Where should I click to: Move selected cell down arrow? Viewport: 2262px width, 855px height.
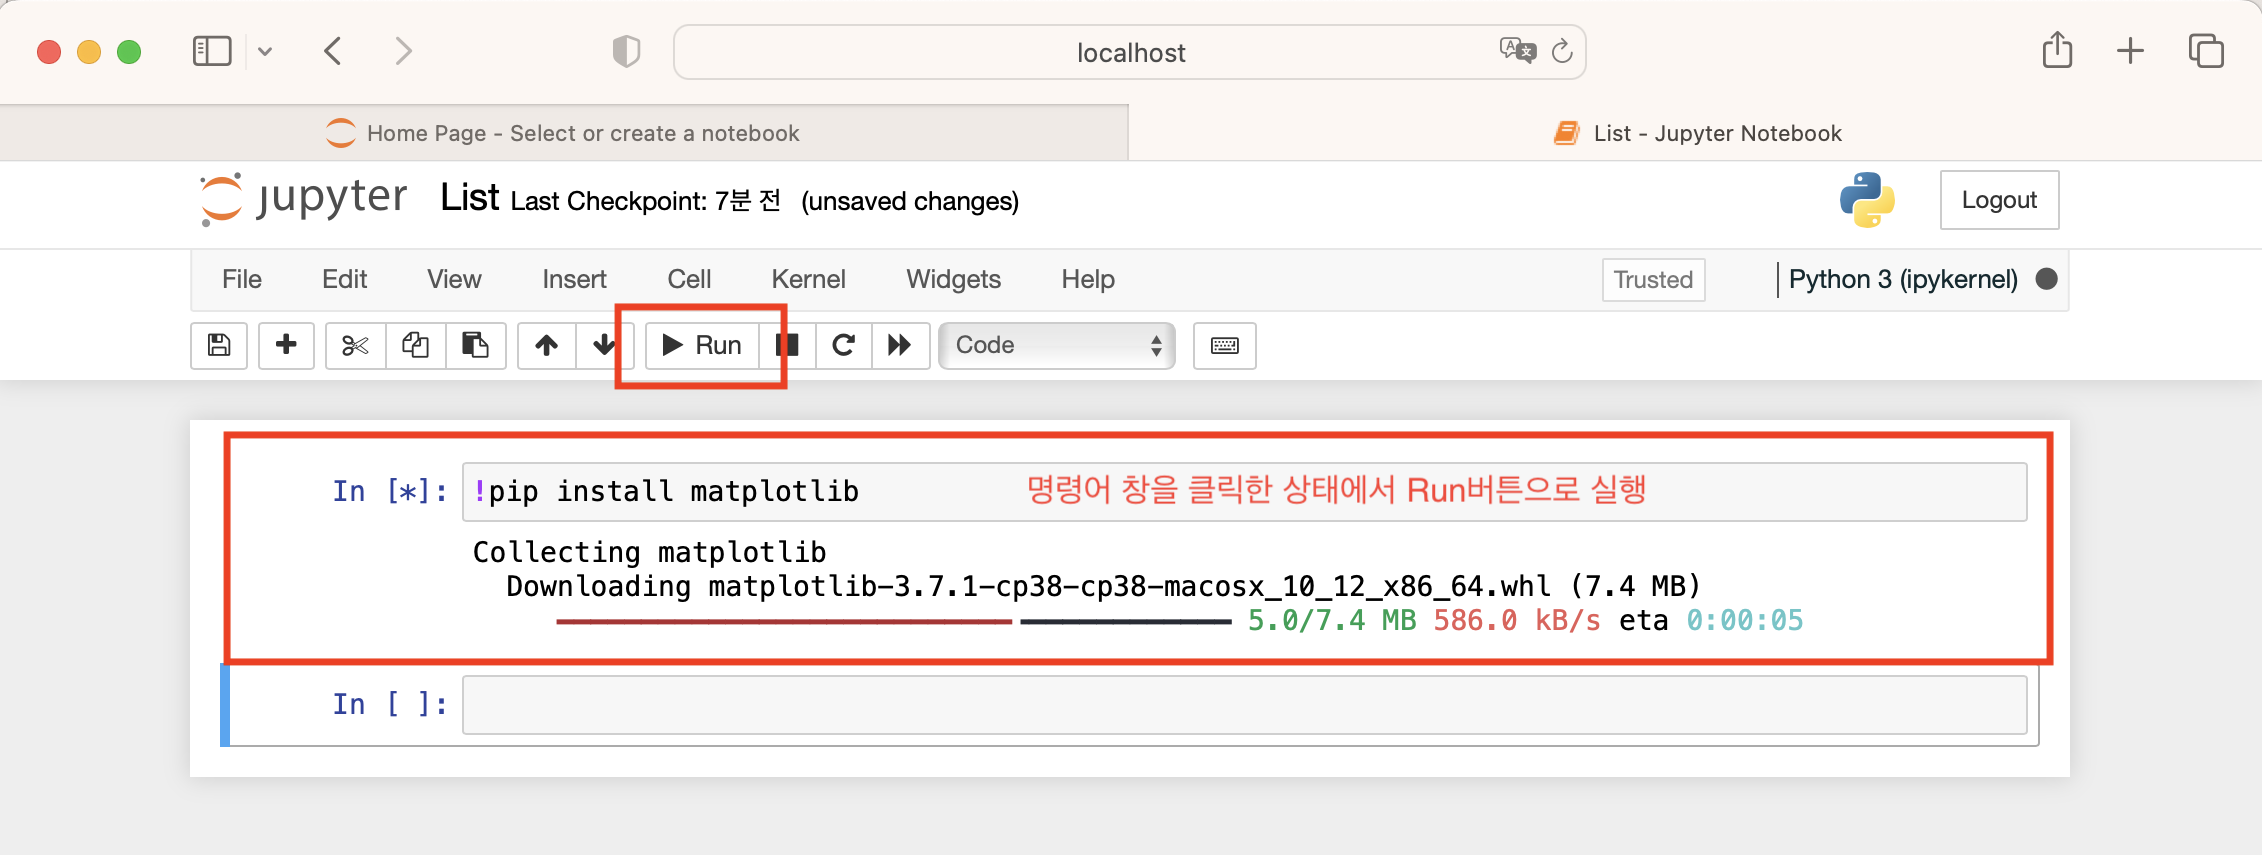[604, 345]
